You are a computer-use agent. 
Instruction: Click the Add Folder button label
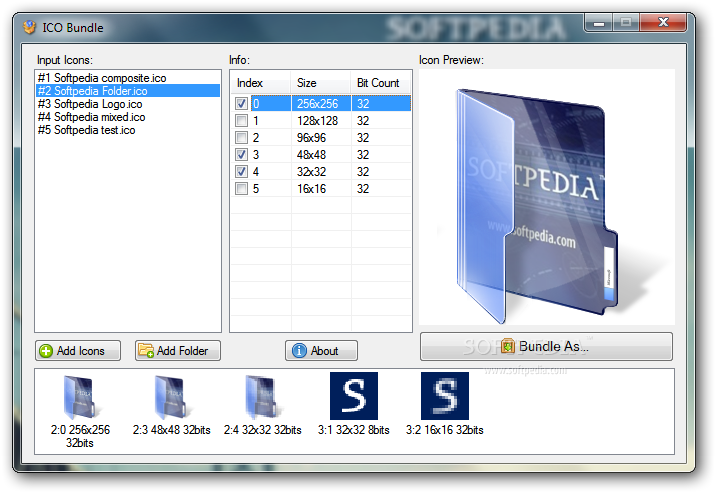click(x=183, y=351)
